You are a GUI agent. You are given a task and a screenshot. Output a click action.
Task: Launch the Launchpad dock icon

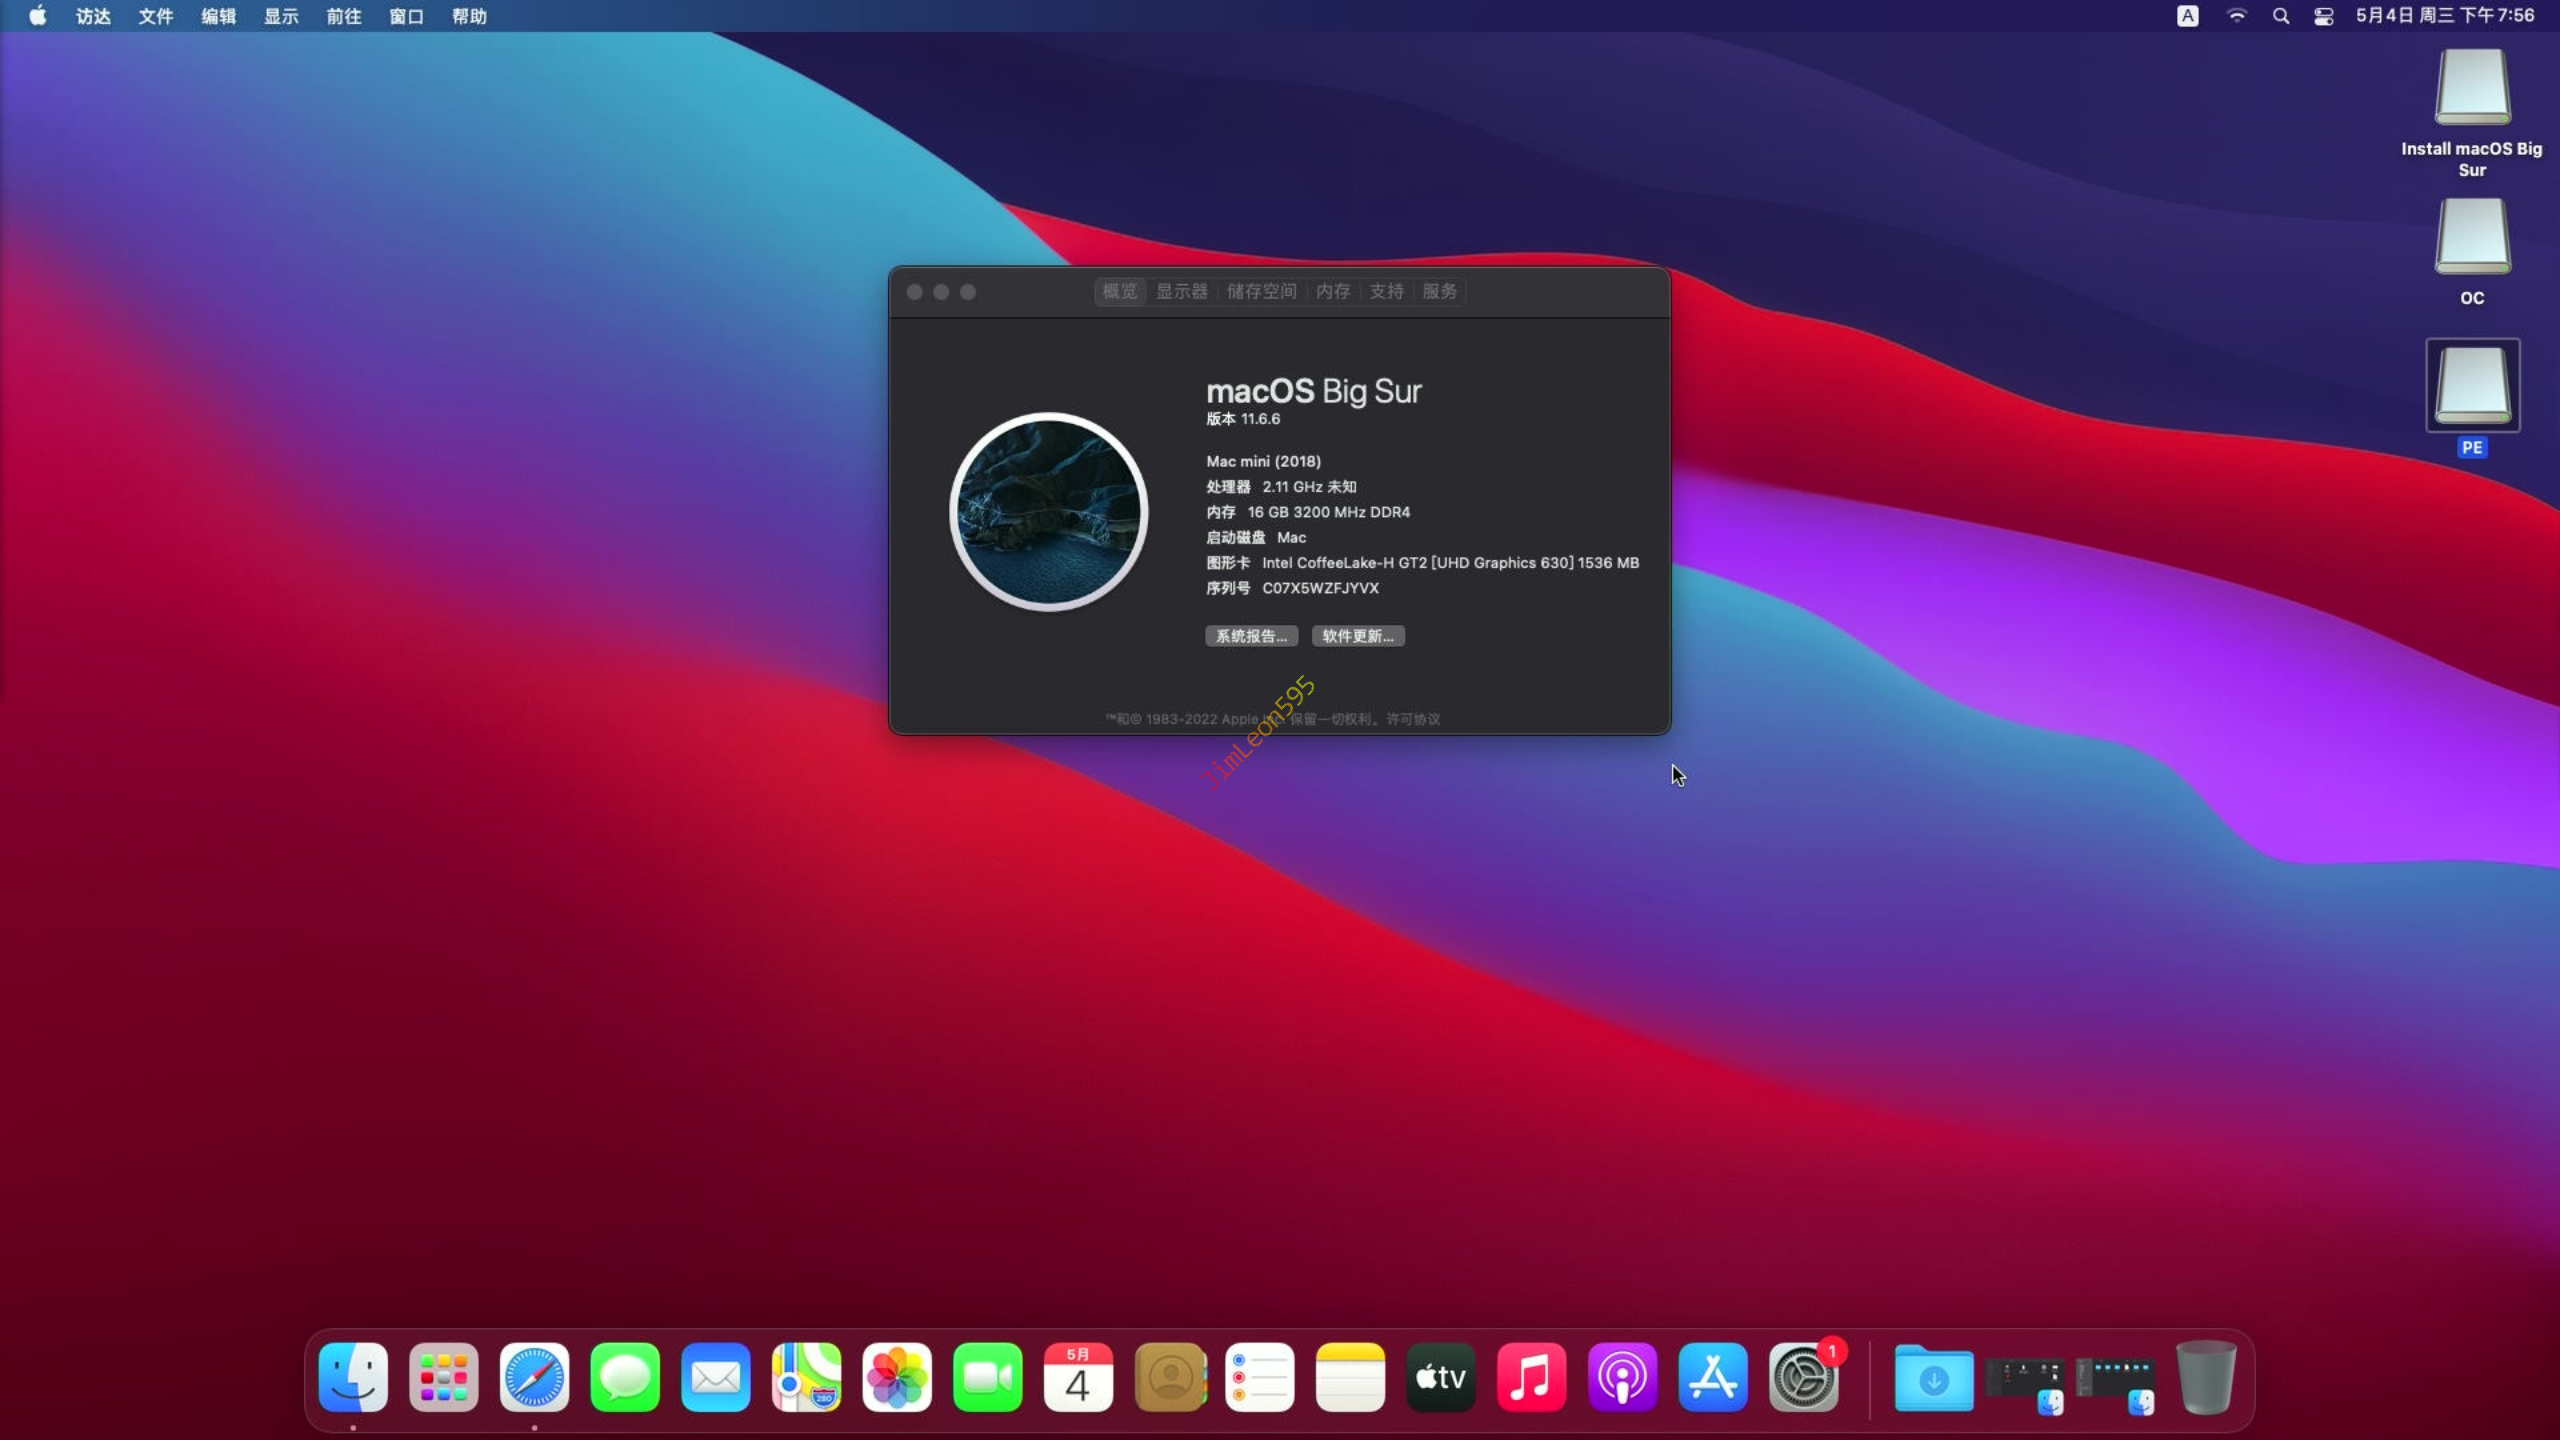coord(444,1377)
